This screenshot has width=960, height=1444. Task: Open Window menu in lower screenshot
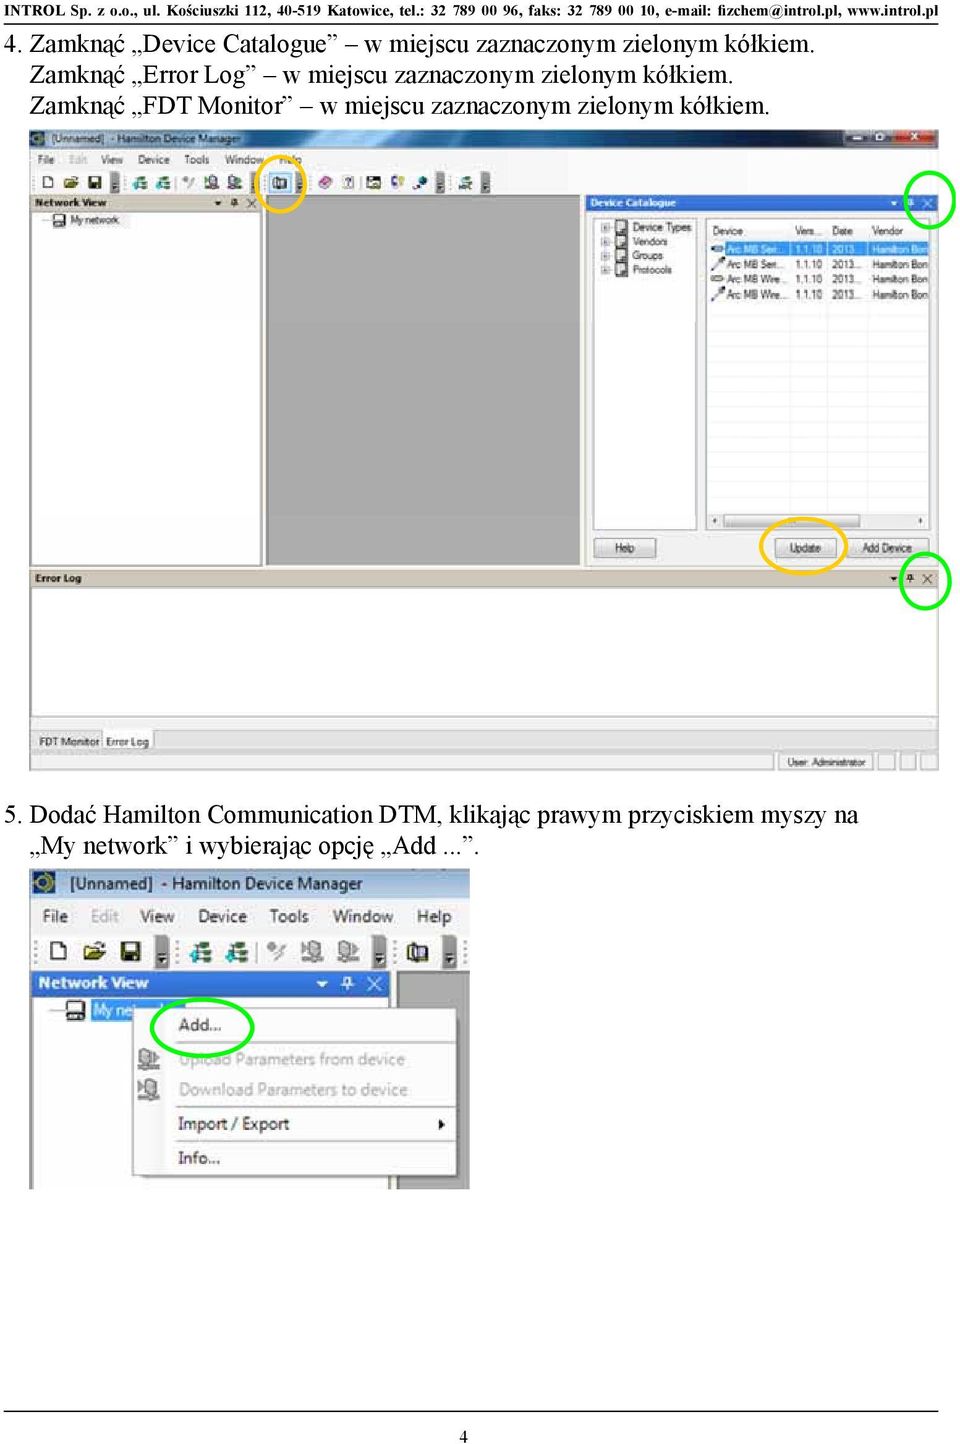362,916
